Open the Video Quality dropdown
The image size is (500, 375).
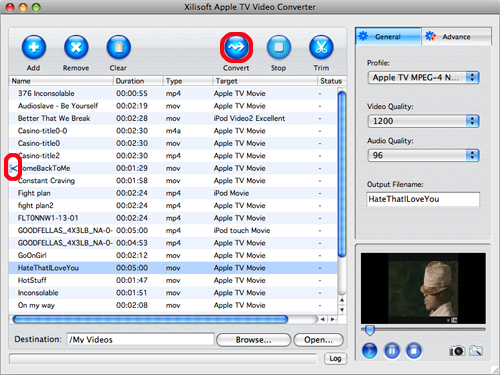[423, 121]
